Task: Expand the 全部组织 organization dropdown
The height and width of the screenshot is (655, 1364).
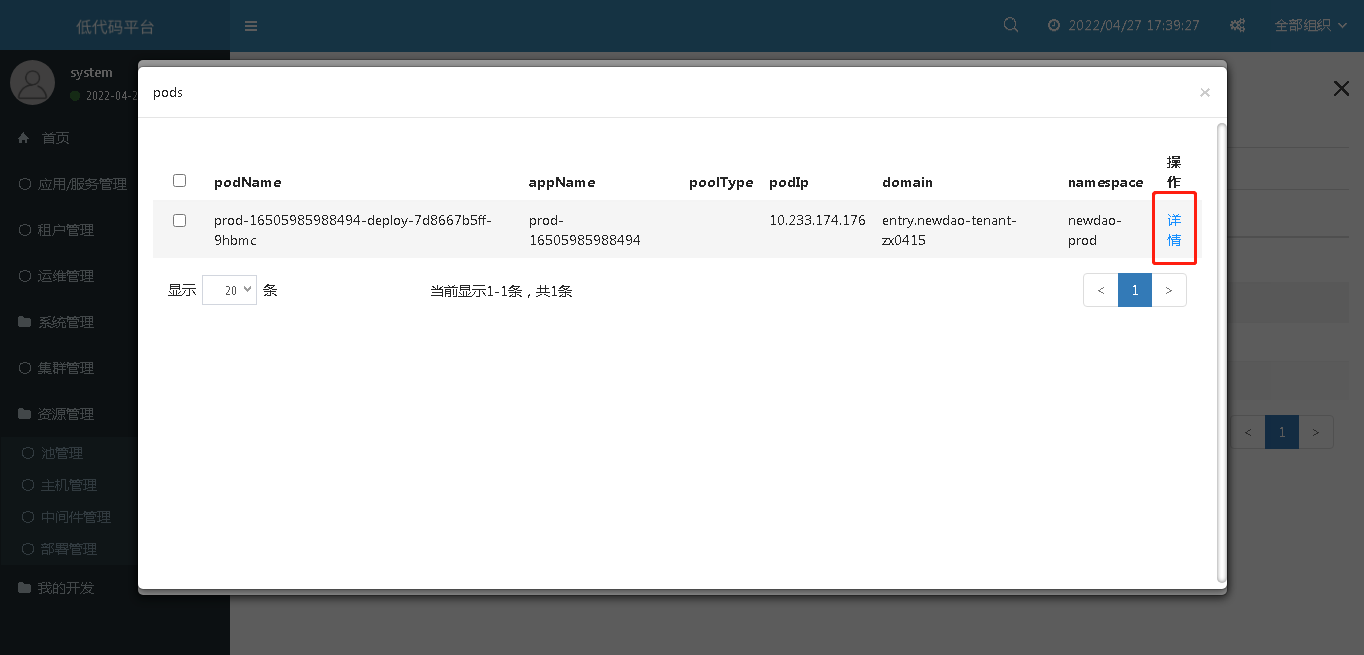Action: 1311,26
